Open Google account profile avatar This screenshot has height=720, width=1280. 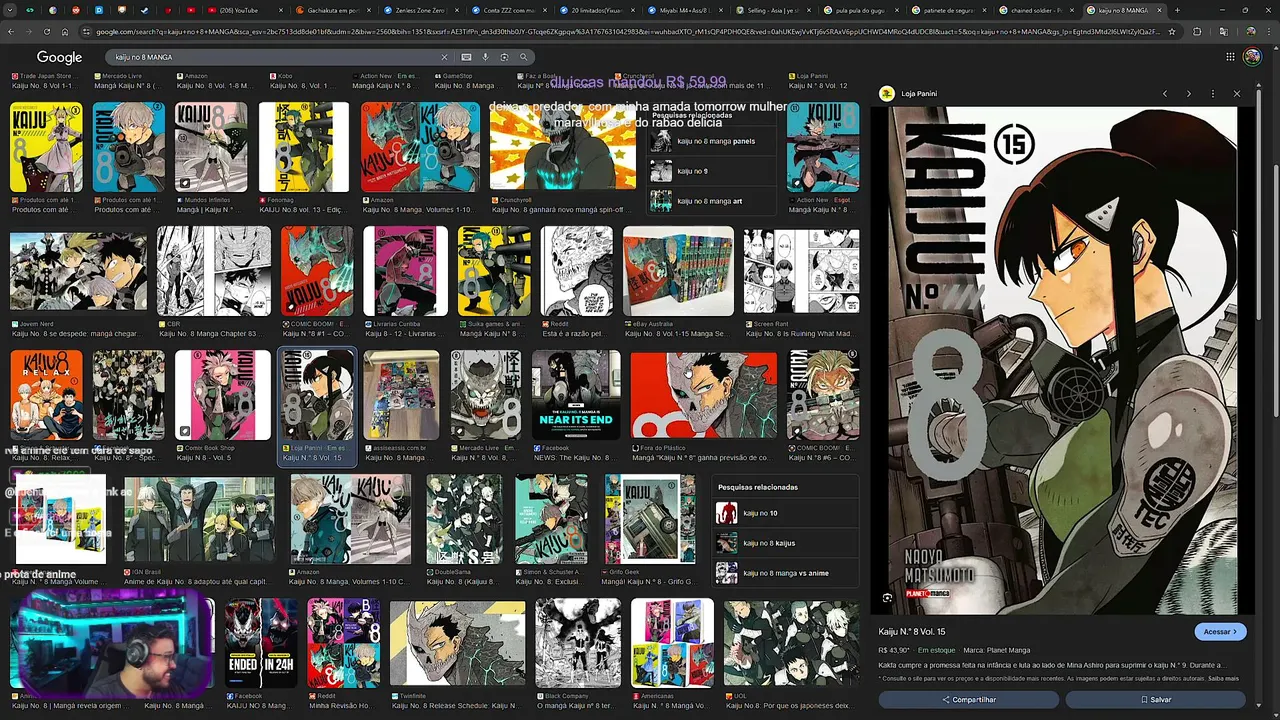[1252, 57]
